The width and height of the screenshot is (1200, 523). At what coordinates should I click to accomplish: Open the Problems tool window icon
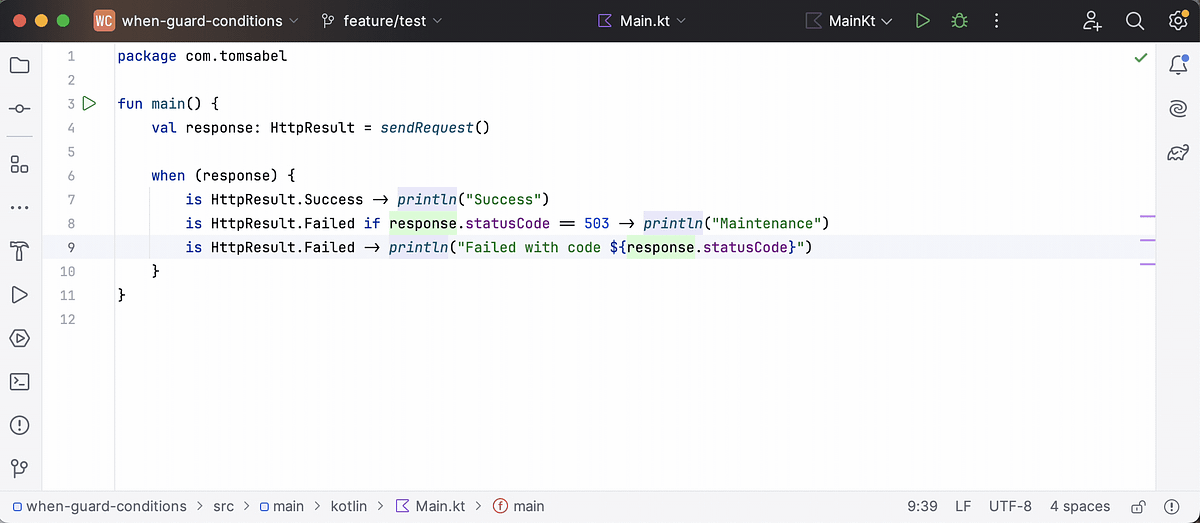coord(19,425)
